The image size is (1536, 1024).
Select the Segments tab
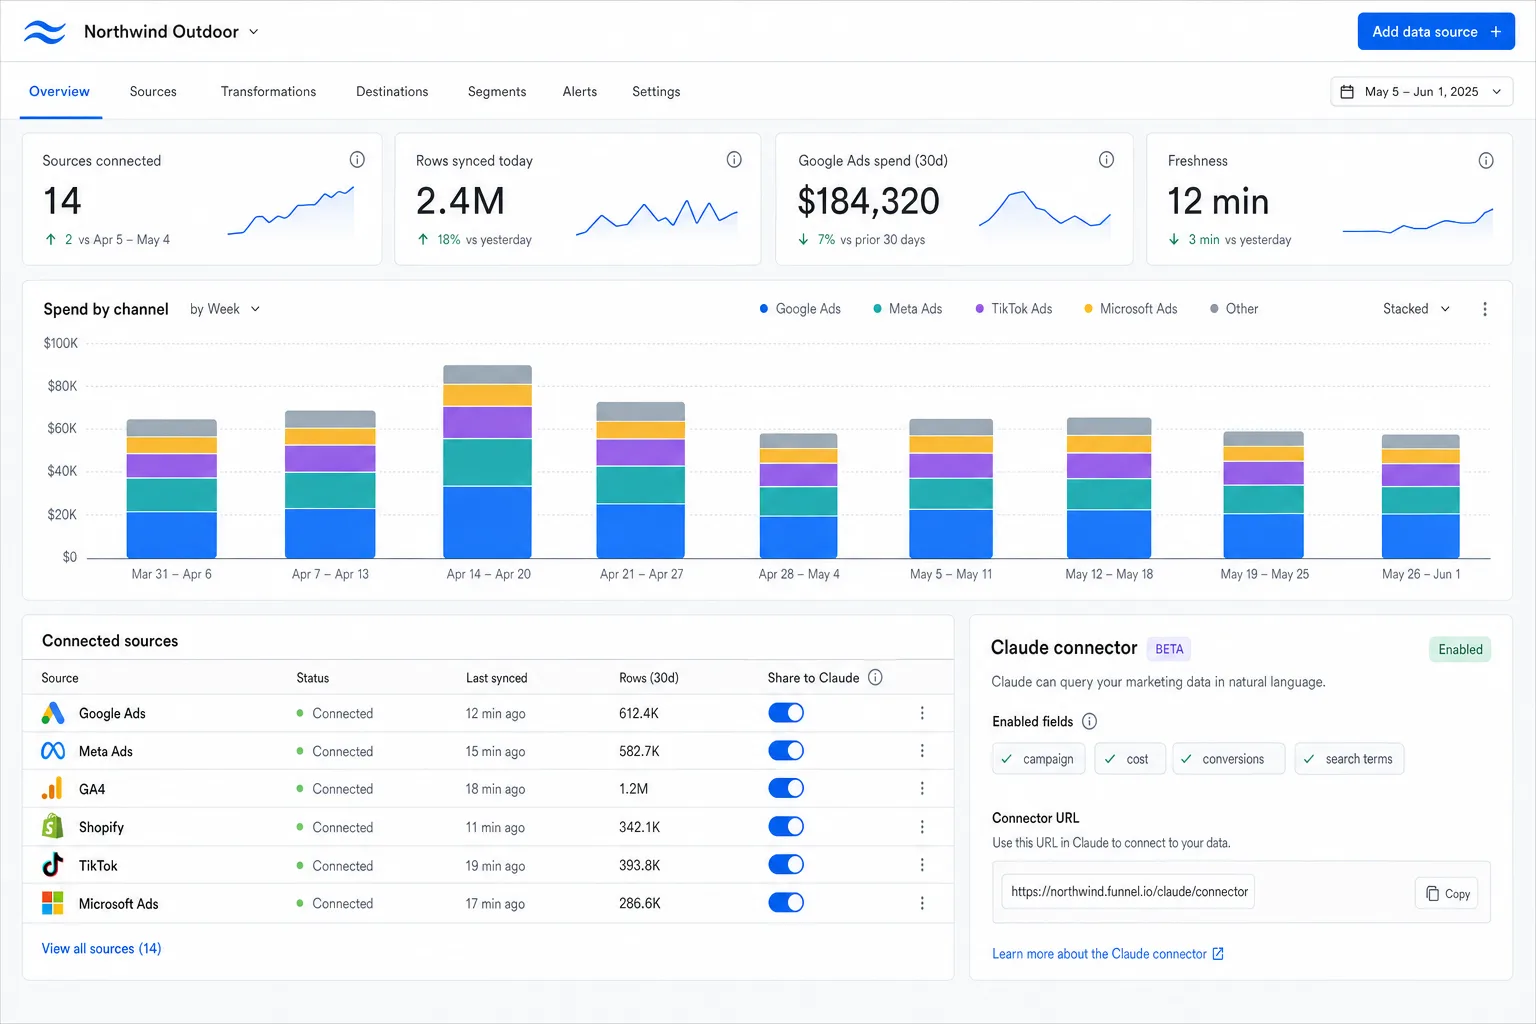point(497,92)
